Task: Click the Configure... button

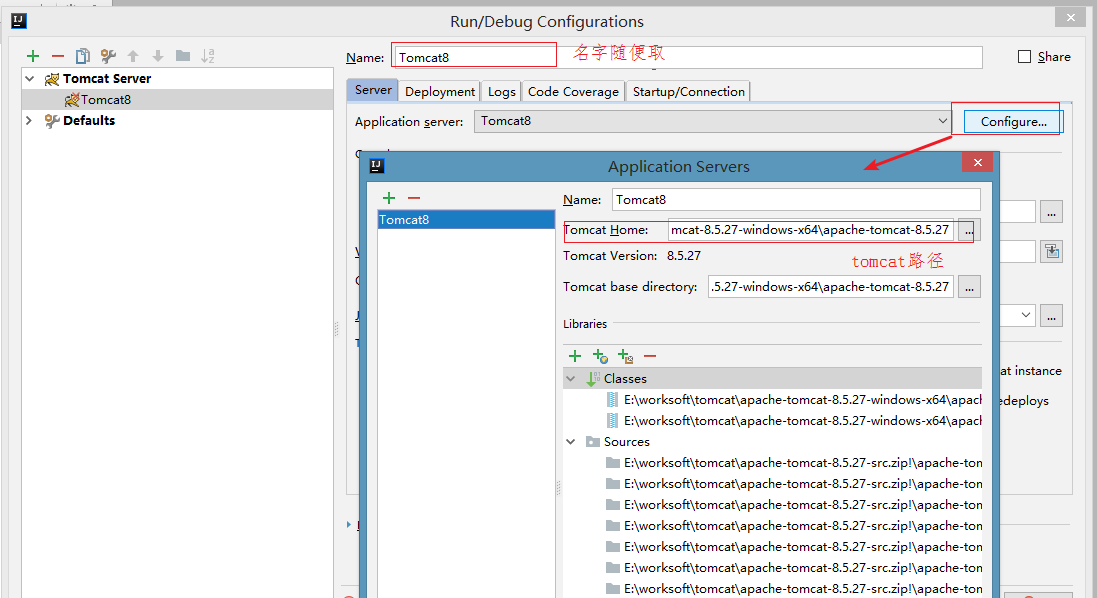Action: tap(1013, 122)
